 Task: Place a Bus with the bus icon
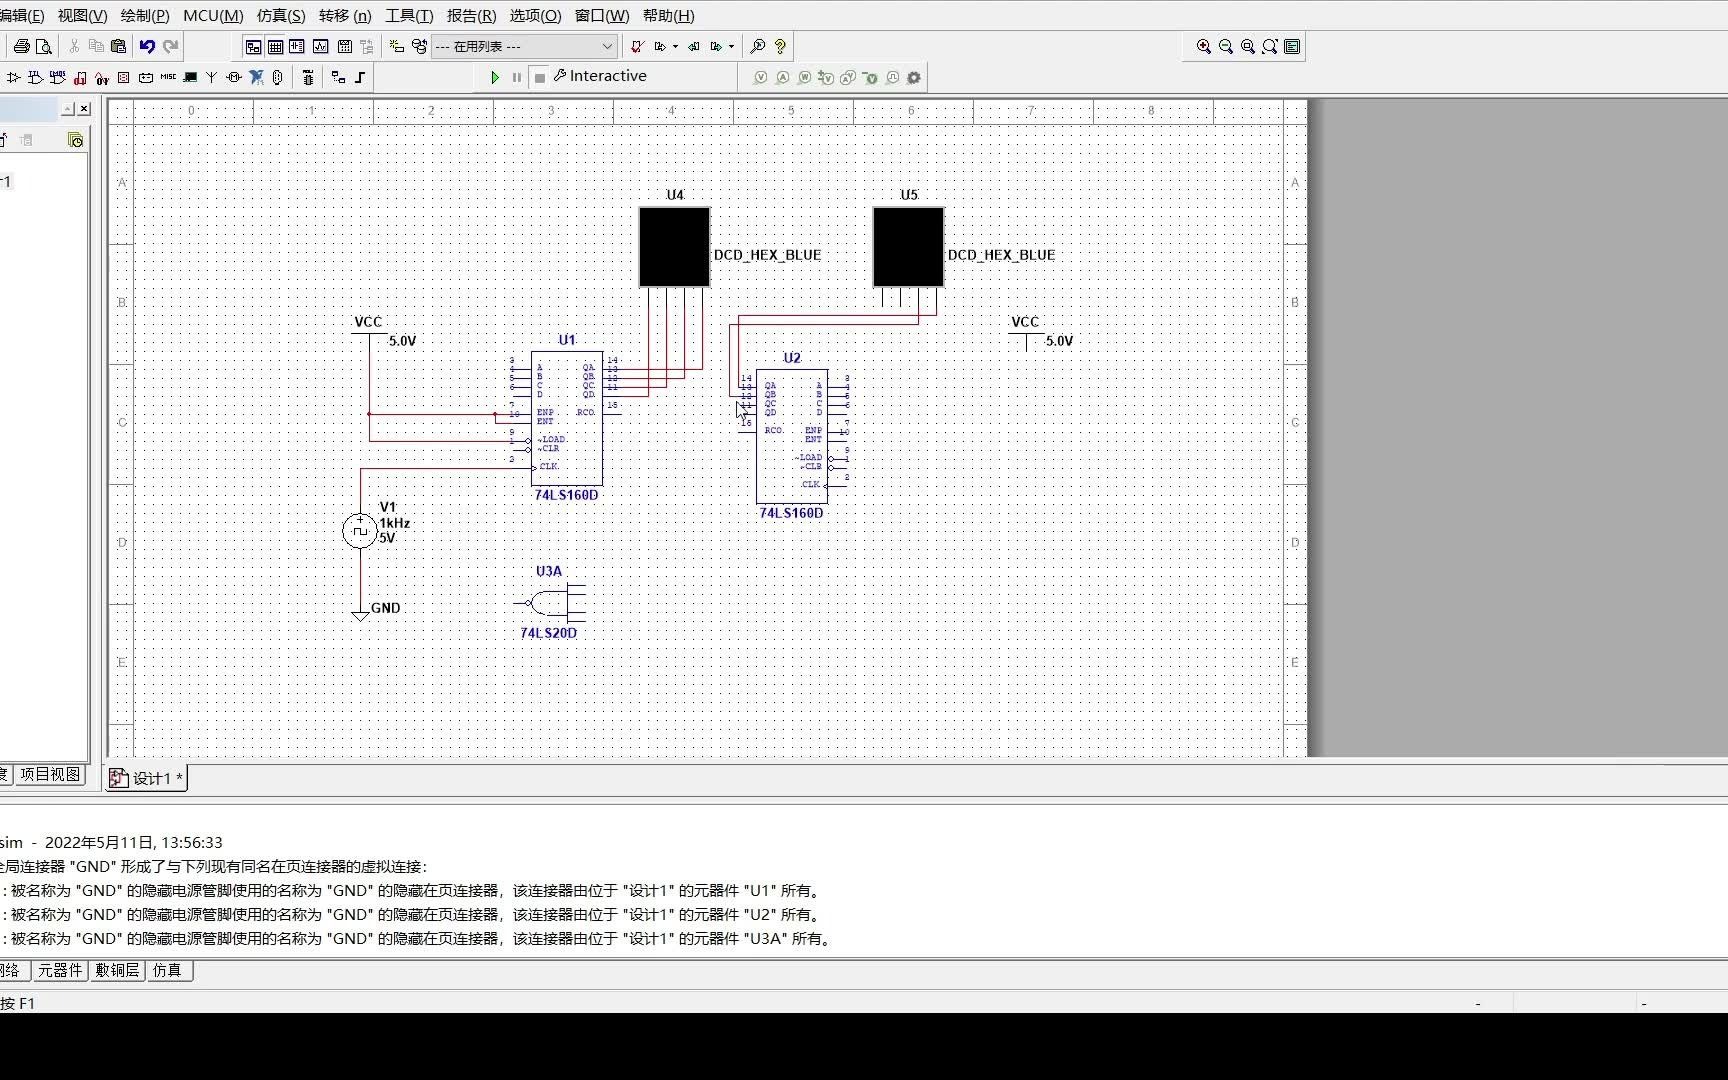(360, 77)
